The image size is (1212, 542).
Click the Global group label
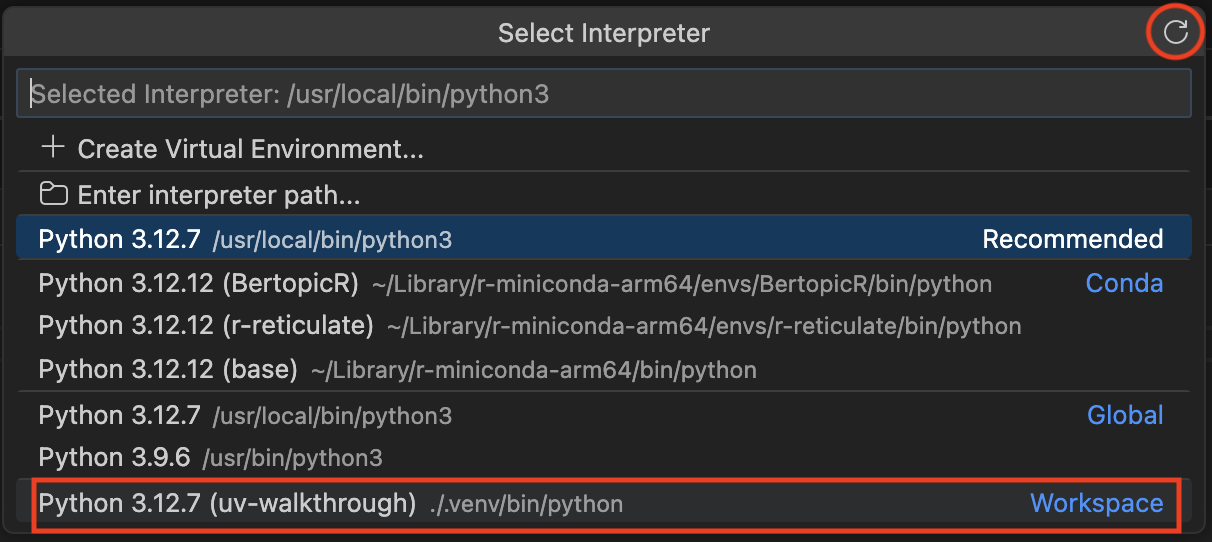pyautogui.click(x=1125, y=415)
